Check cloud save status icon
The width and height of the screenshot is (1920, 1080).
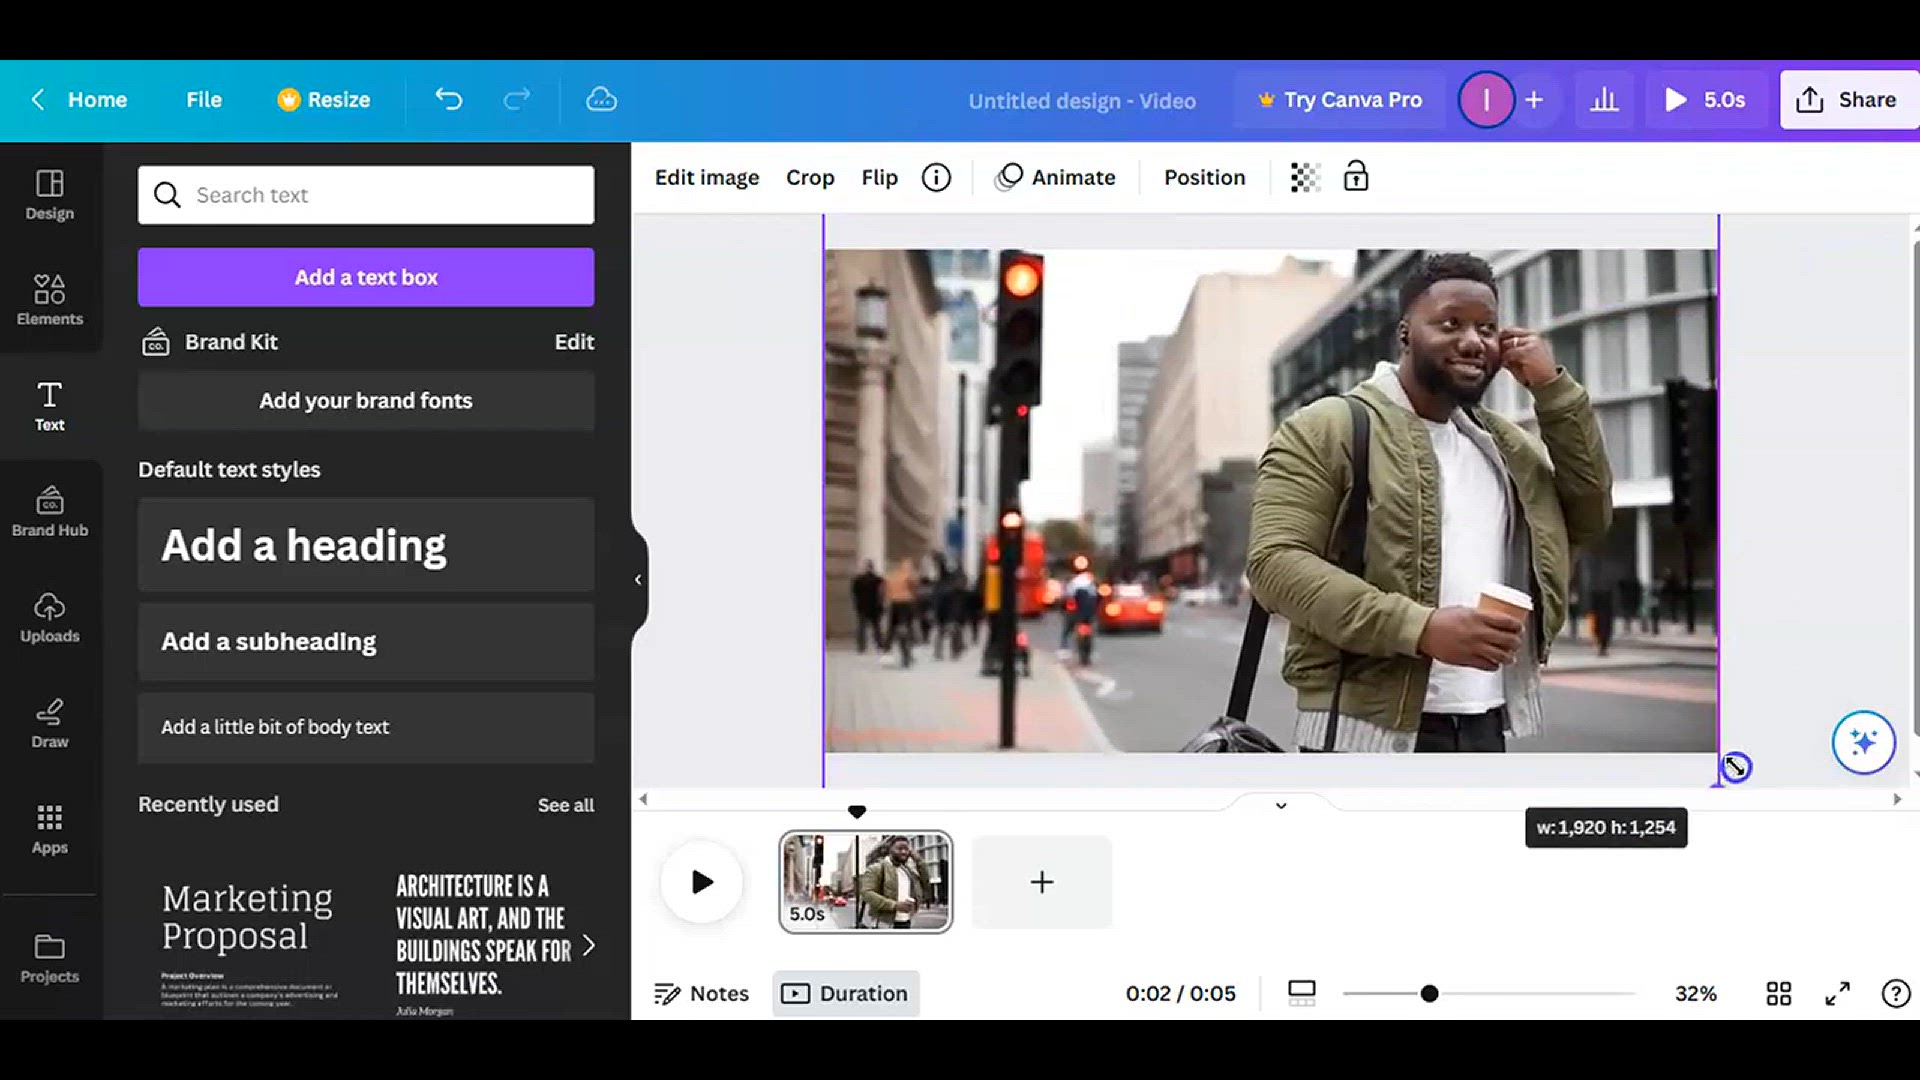(x=601, y=99)
